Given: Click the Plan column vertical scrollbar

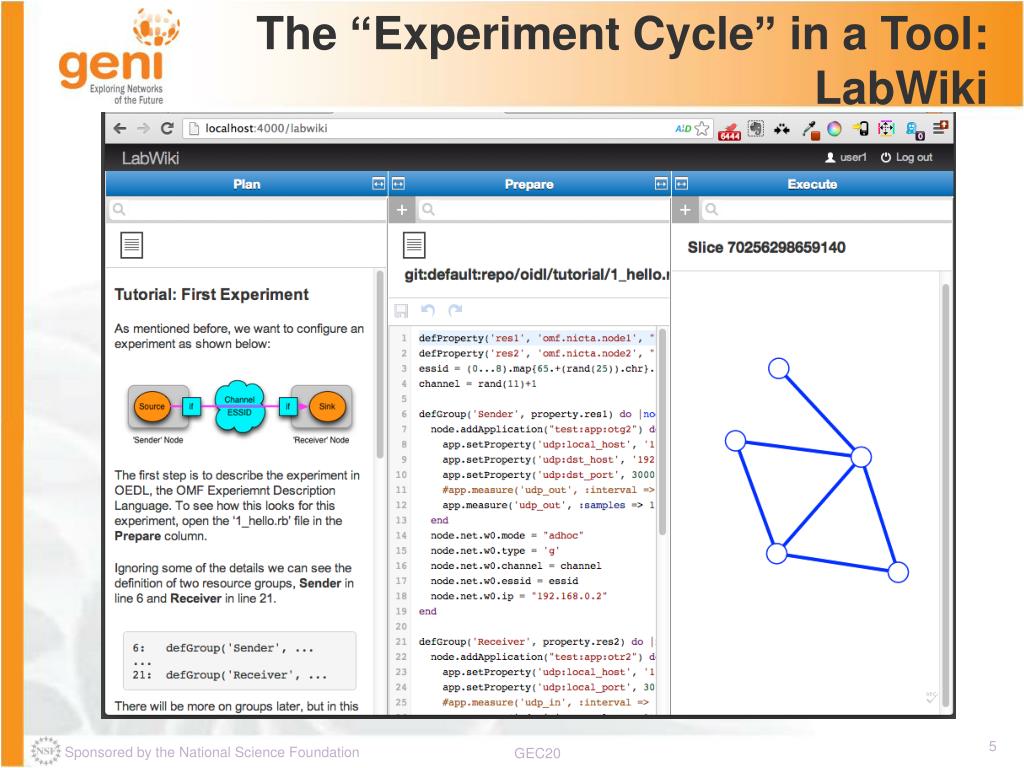Looking at the screenshot, I should click(x=380, y=364).
